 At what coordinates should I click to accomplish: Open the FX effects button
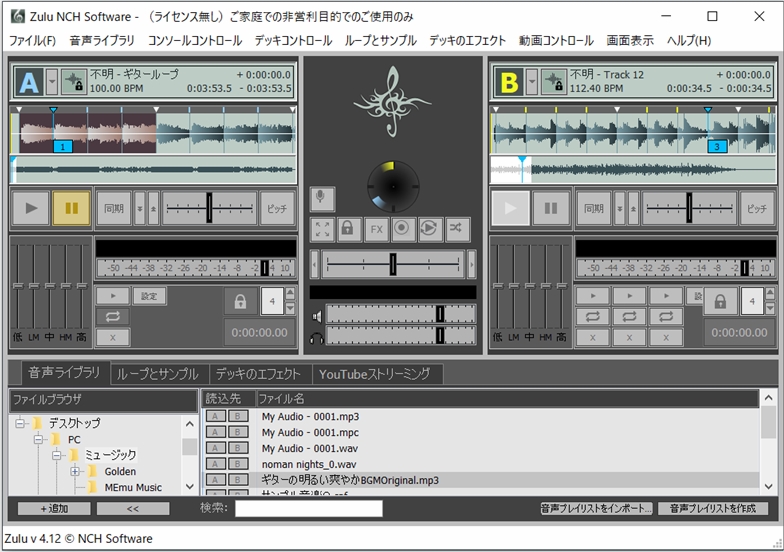pos(376,229)
